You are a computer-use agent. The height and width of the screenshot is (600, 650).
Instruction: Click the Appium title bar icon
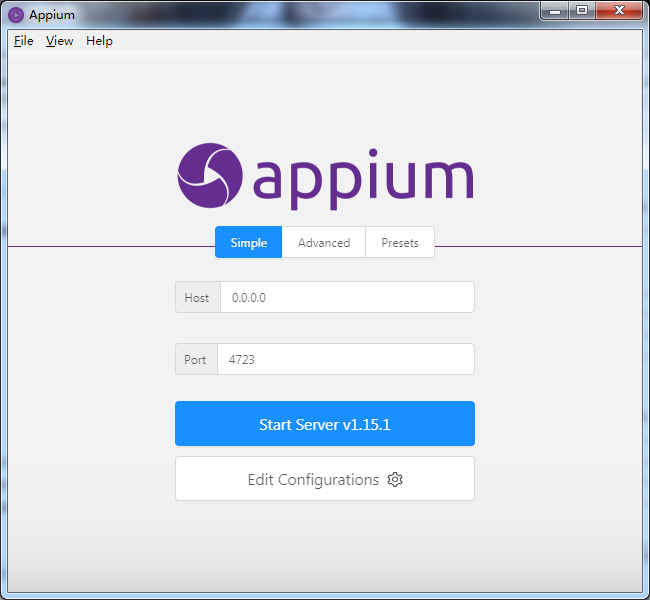[16, 15]
